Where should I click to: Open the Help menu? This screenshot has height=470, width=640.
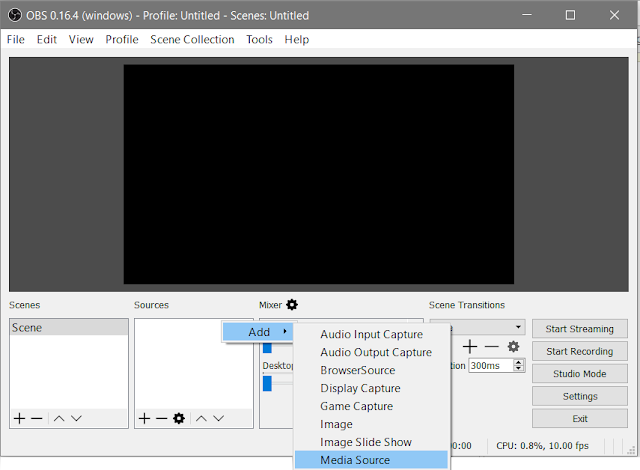[297, 40]
